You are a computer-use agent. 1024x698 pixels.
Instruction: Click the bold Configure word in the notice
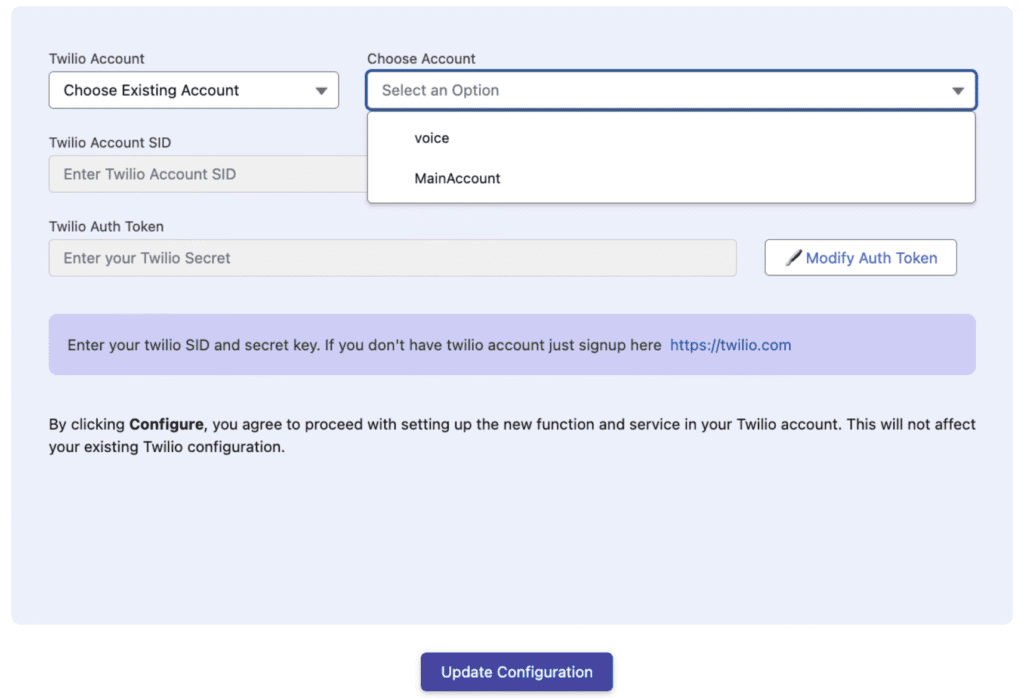click(167, 424)
